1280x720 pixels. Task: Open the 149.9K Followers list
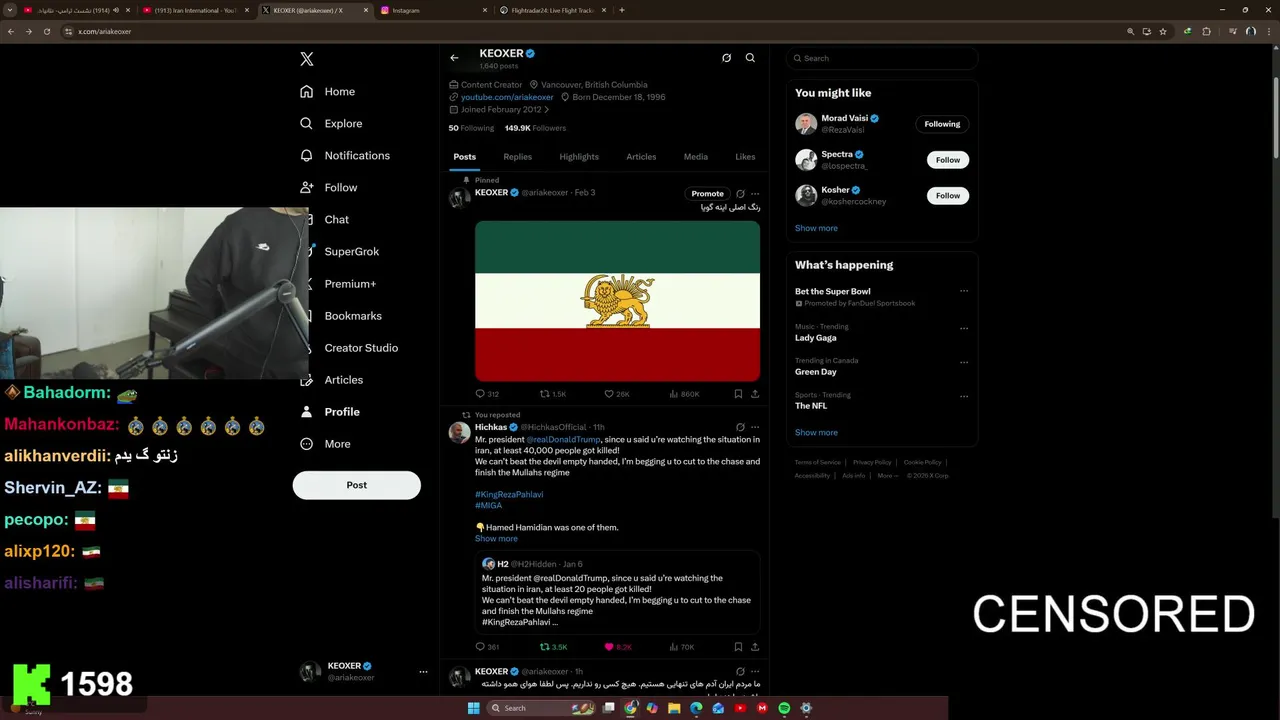pyautogui.click(x=535, y=128)
